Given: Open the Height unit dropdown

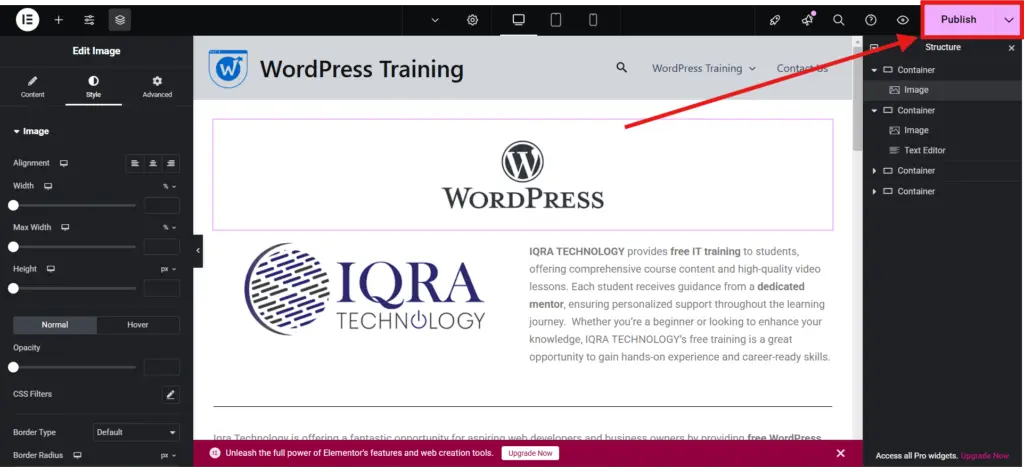Looking at the screenshot, I should click(x=168, y=269).
